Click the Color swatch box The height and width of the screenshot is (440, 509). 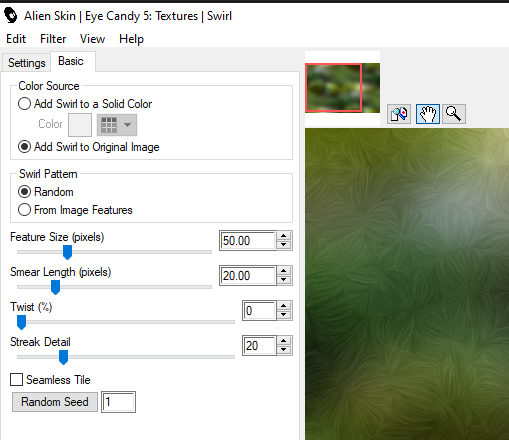80,125
